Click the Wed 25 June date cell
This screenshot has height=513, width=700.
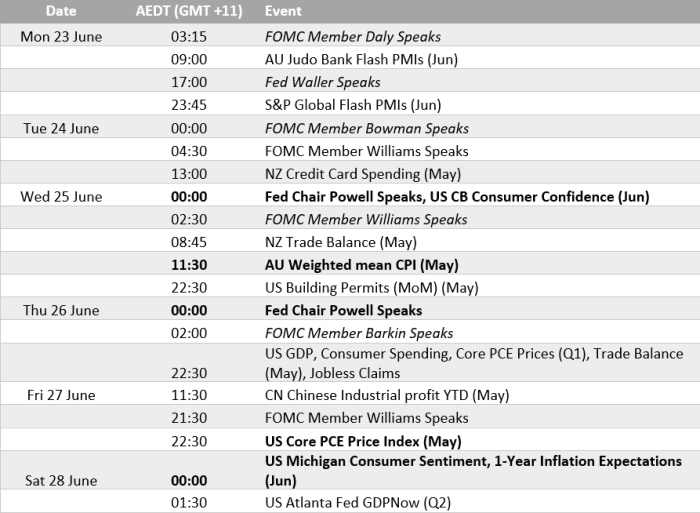pos(60,197)
